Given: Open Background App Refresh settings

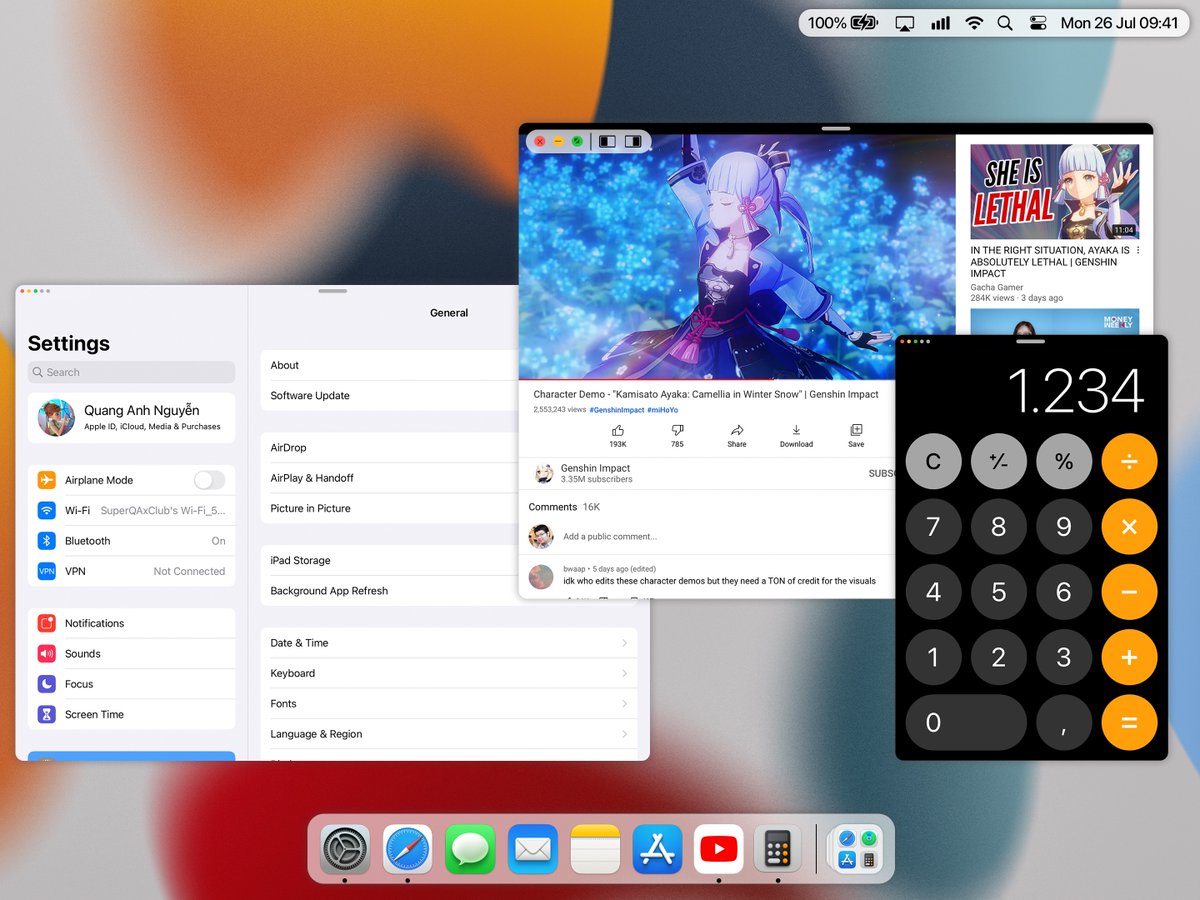Looking at the screenshot, I should point(390,591).
